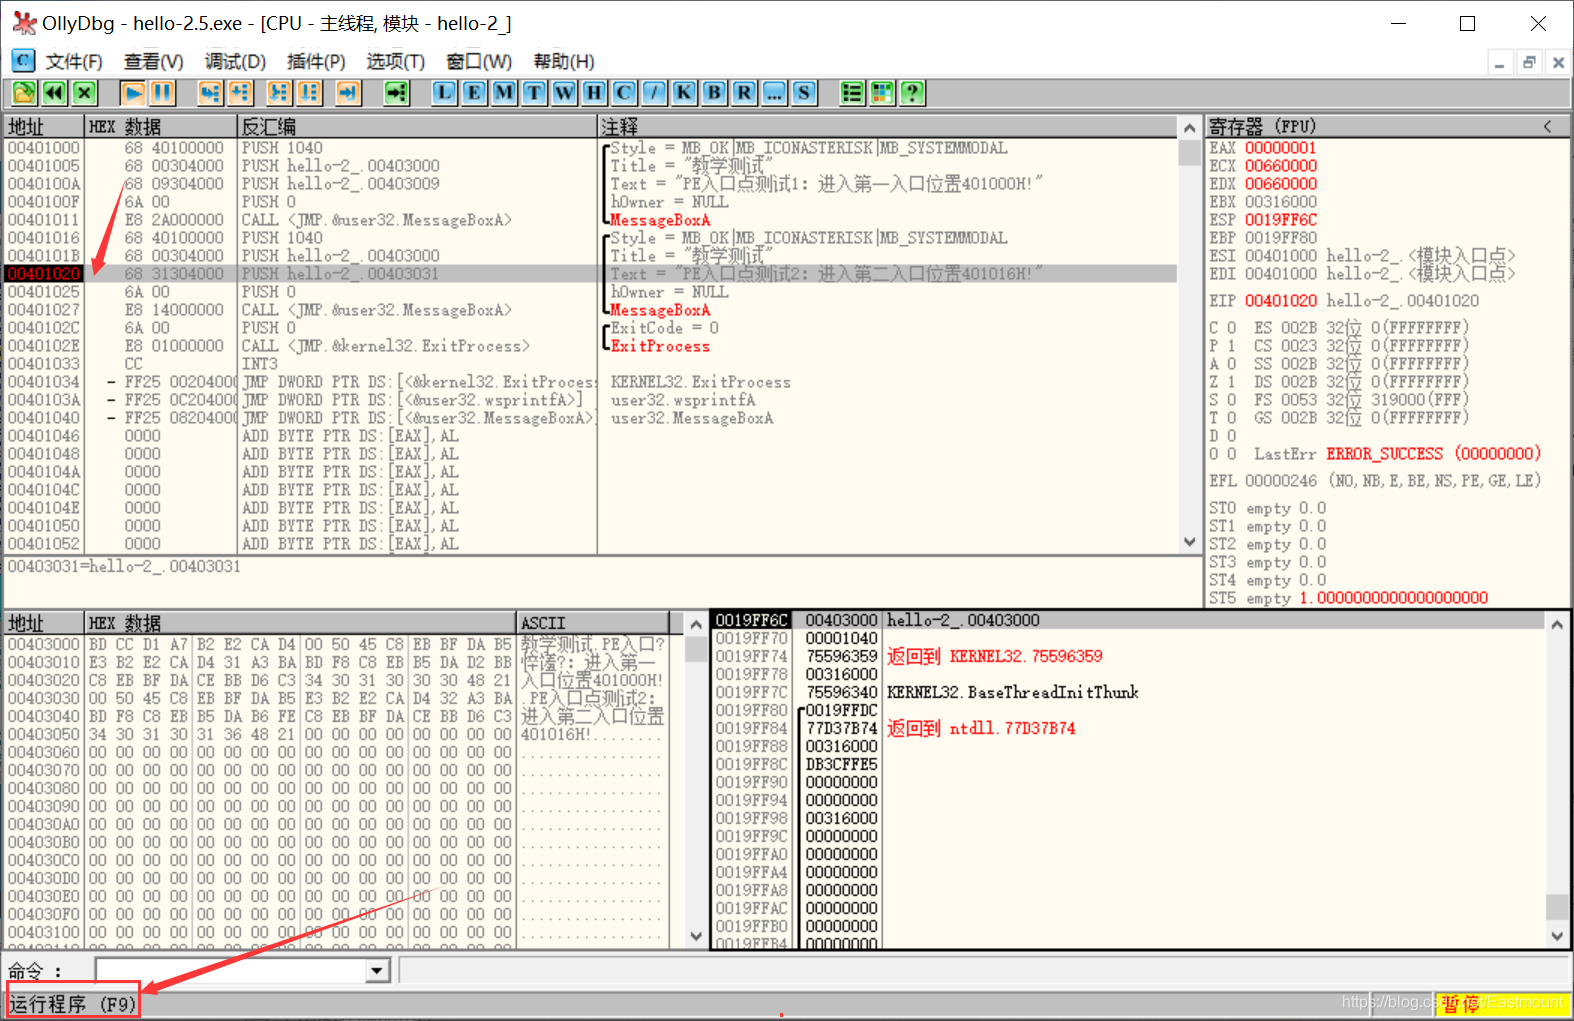Show Breakpoints with the B button
1574x1021 pixels.
pyautogui.click(x=714, y=93)
